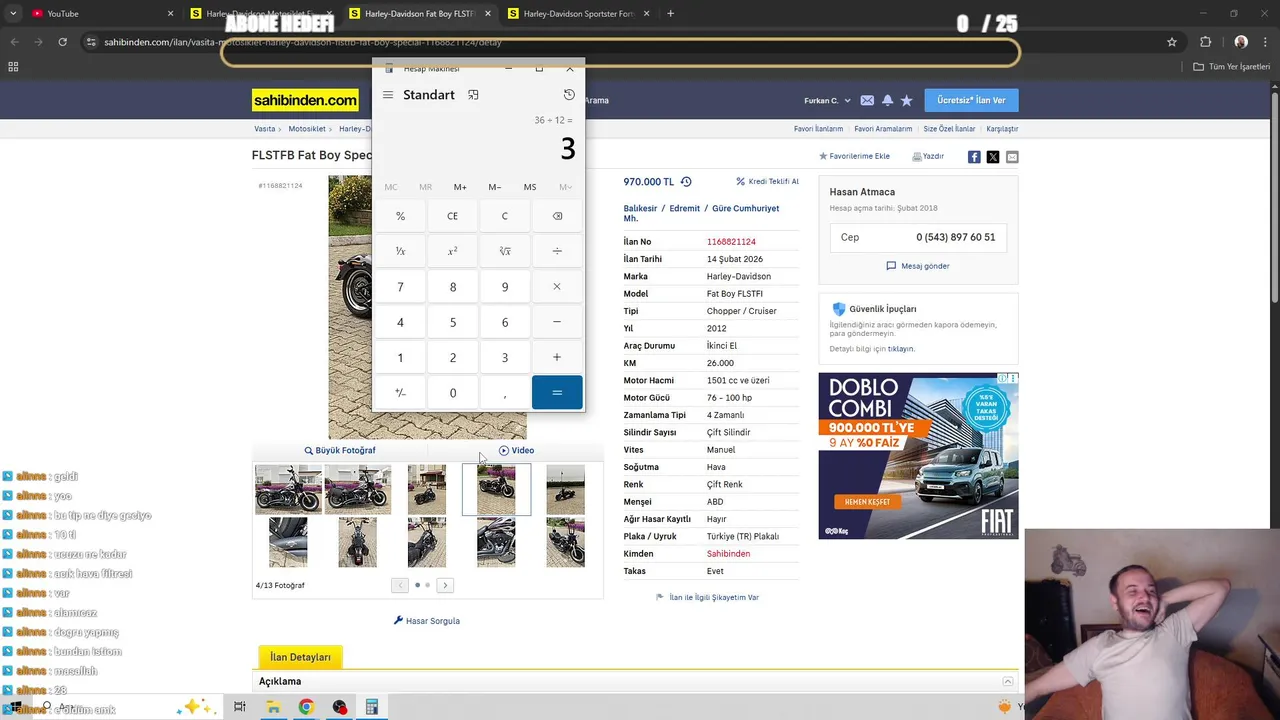Click Kredi Teklifi Al link
Viewport: 1280px width, 720px height.
tap(767, 182)
